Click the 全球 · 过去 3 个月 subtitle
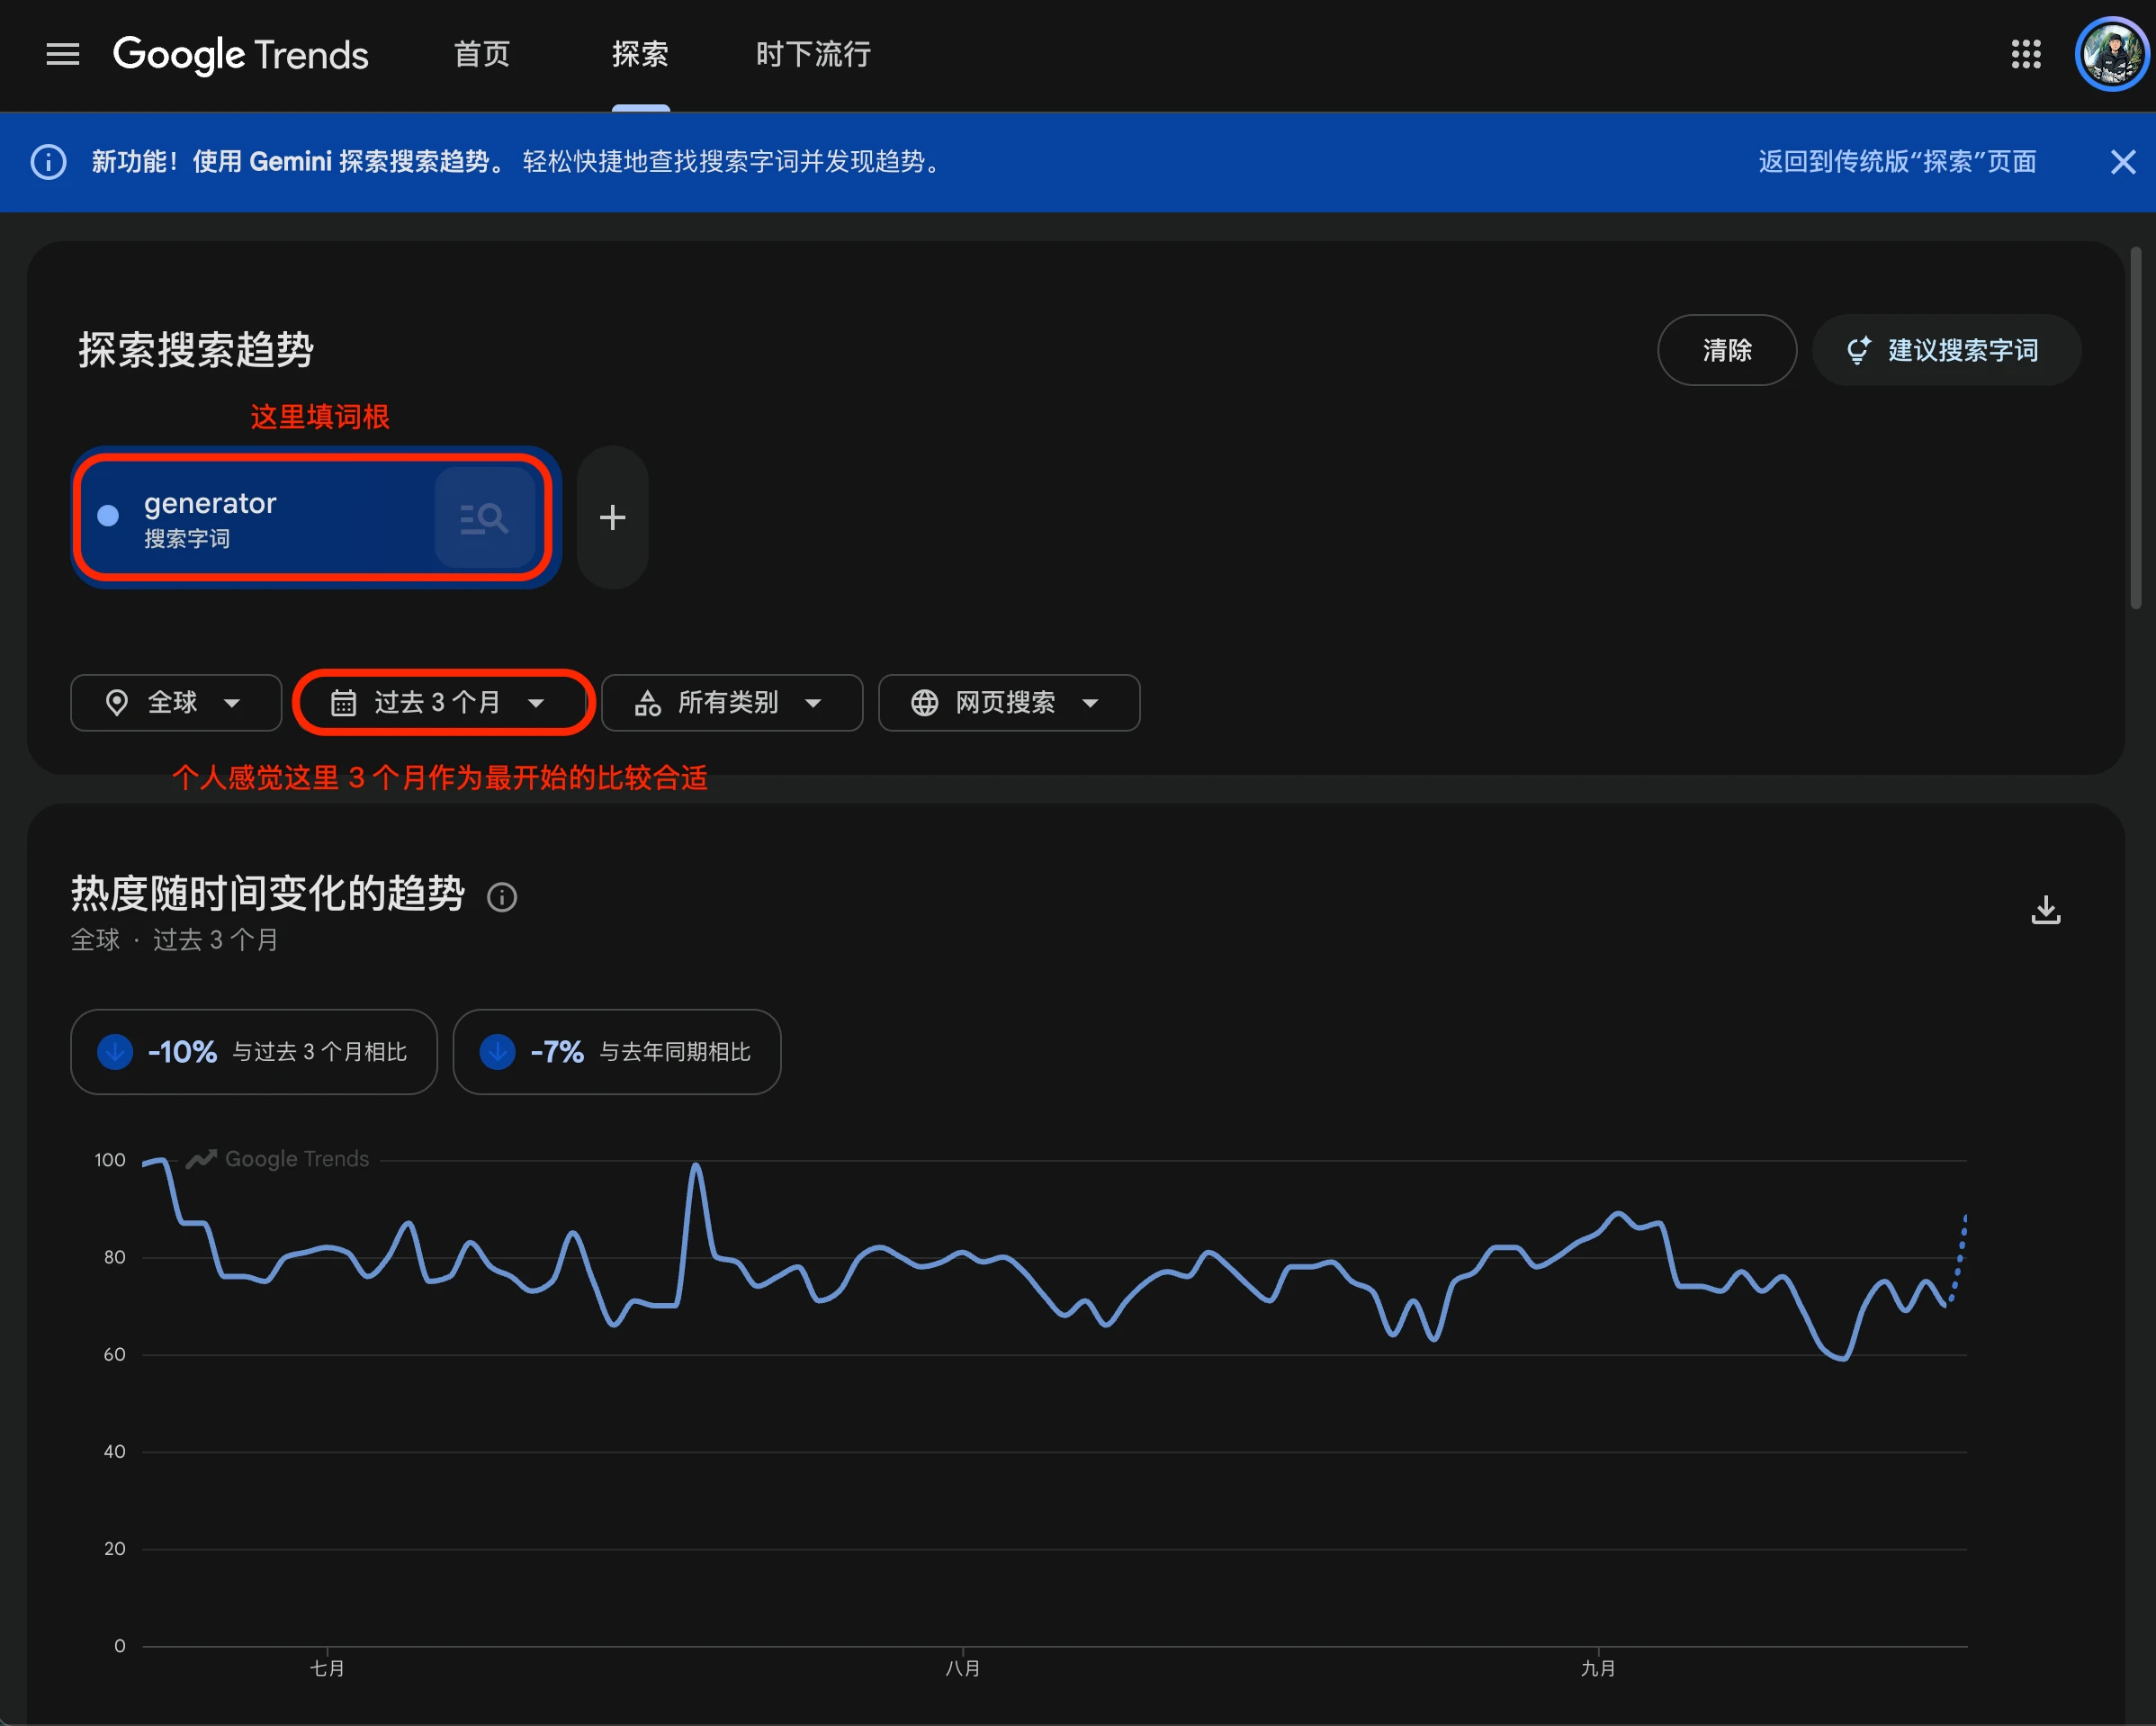 175,940
